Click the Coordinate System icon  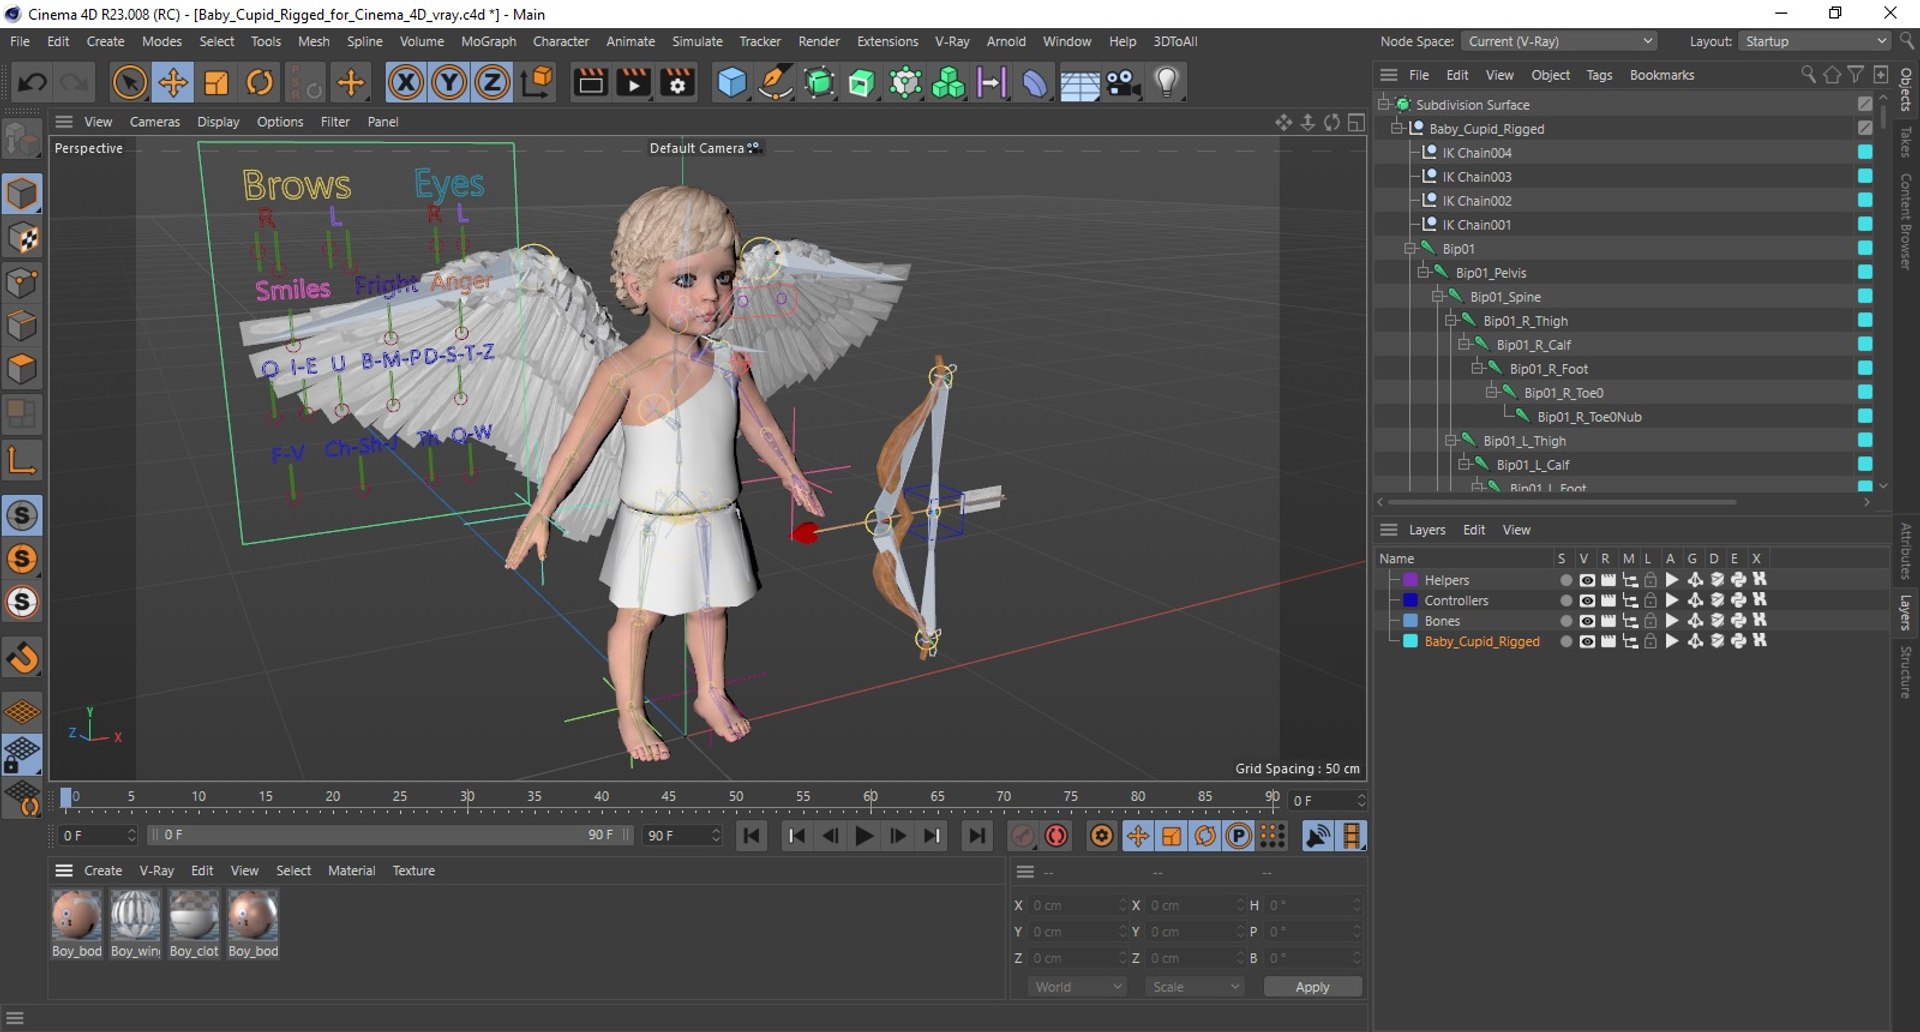pyautogui.click(x=537, y=83)
